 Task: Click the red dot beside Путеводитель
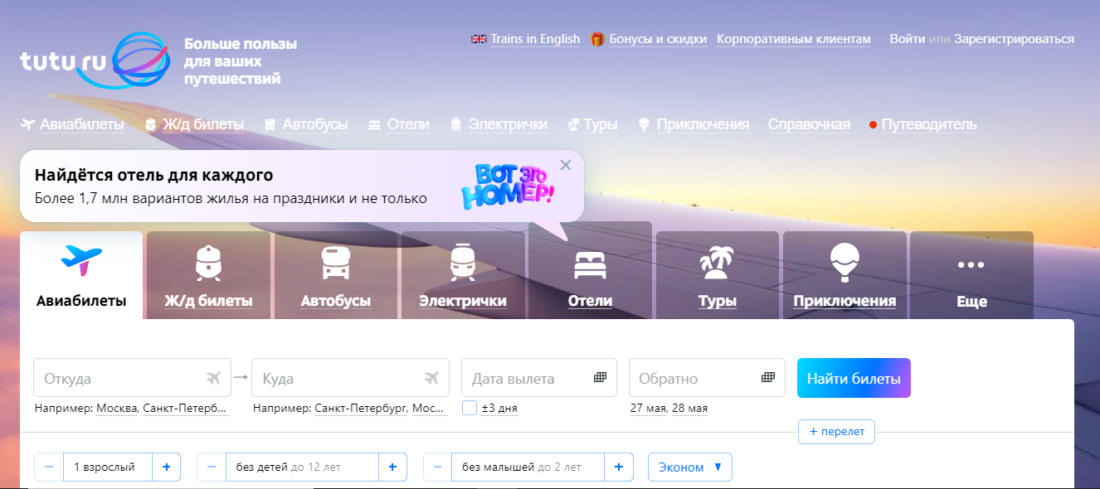(873, 126)
